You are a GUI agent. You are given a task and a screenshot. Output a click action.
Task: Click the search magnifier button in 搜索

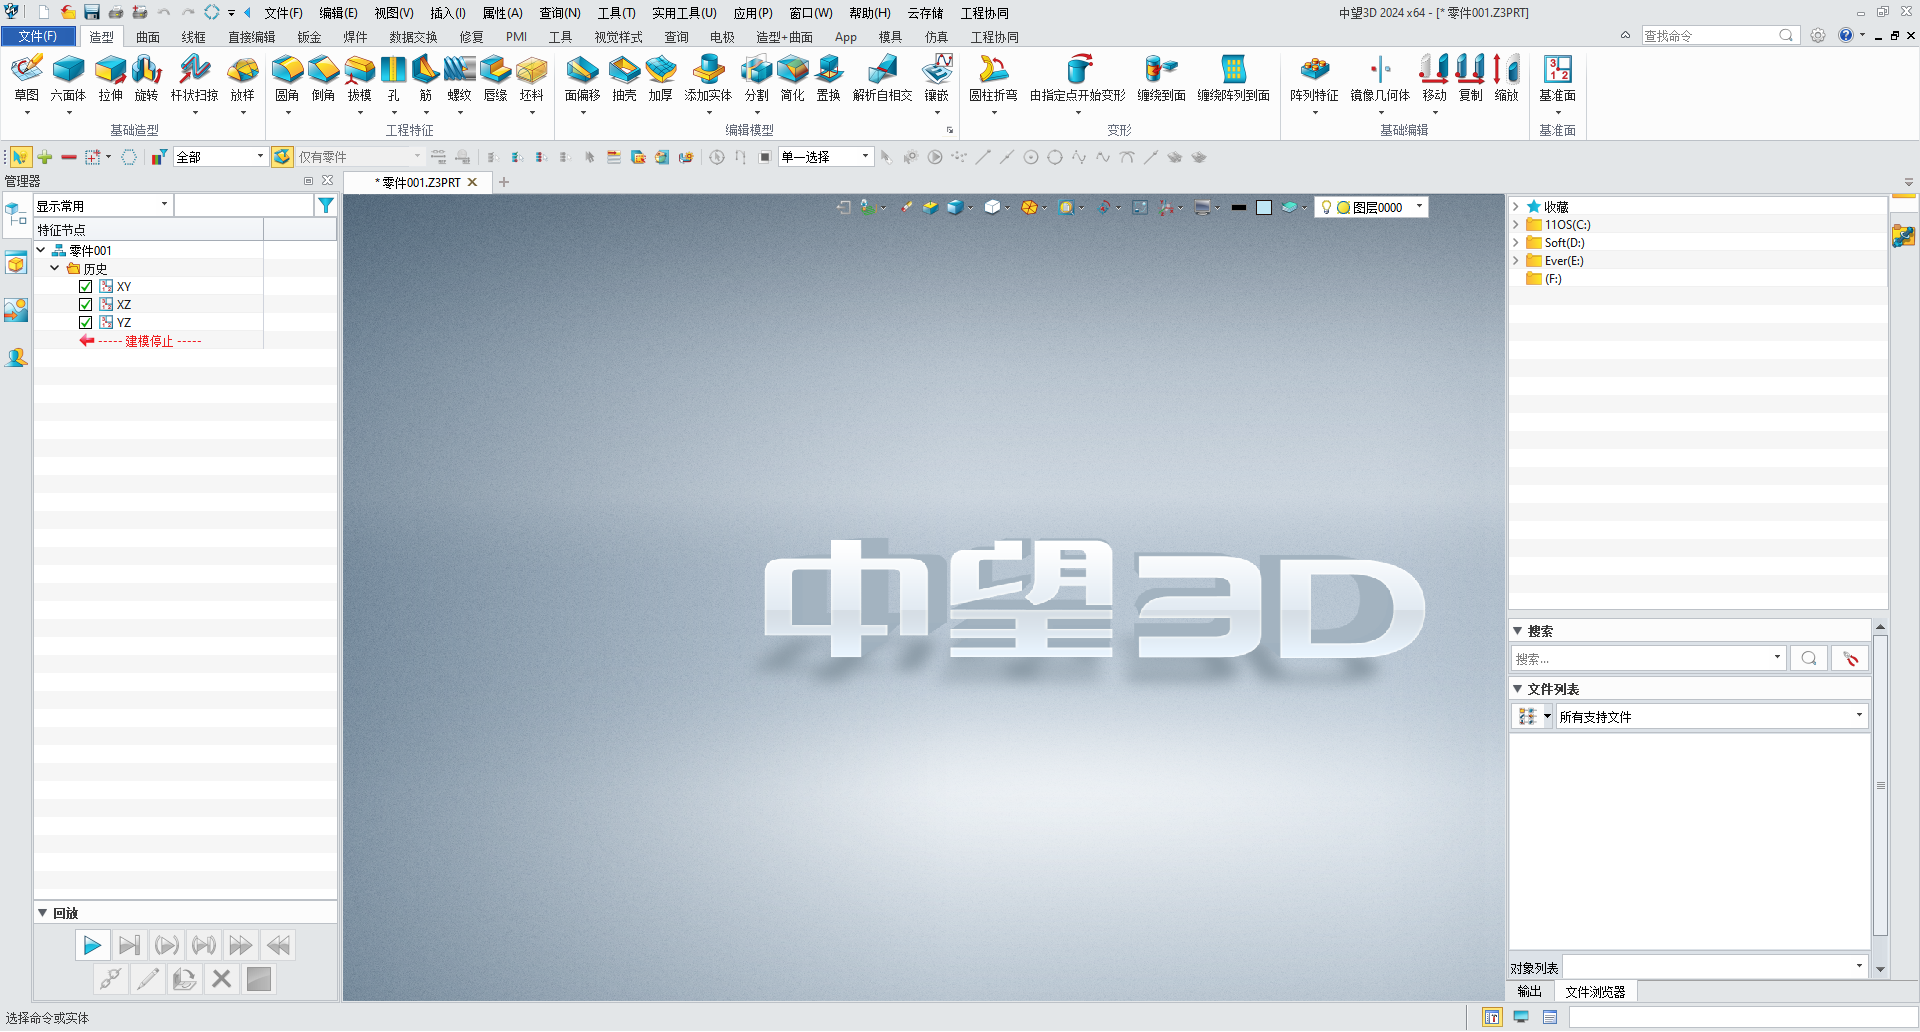pos(1808,658)
